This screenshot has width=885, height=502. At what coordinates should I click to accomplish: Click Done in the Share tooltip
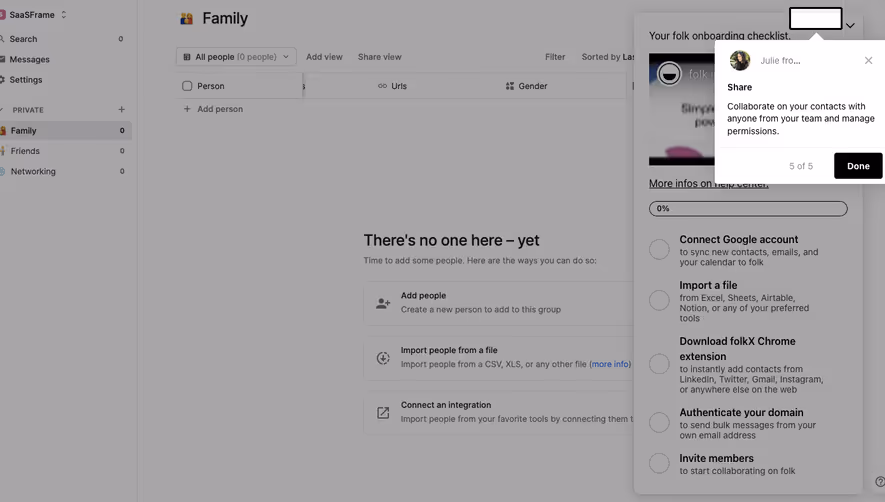pos(858,166)
